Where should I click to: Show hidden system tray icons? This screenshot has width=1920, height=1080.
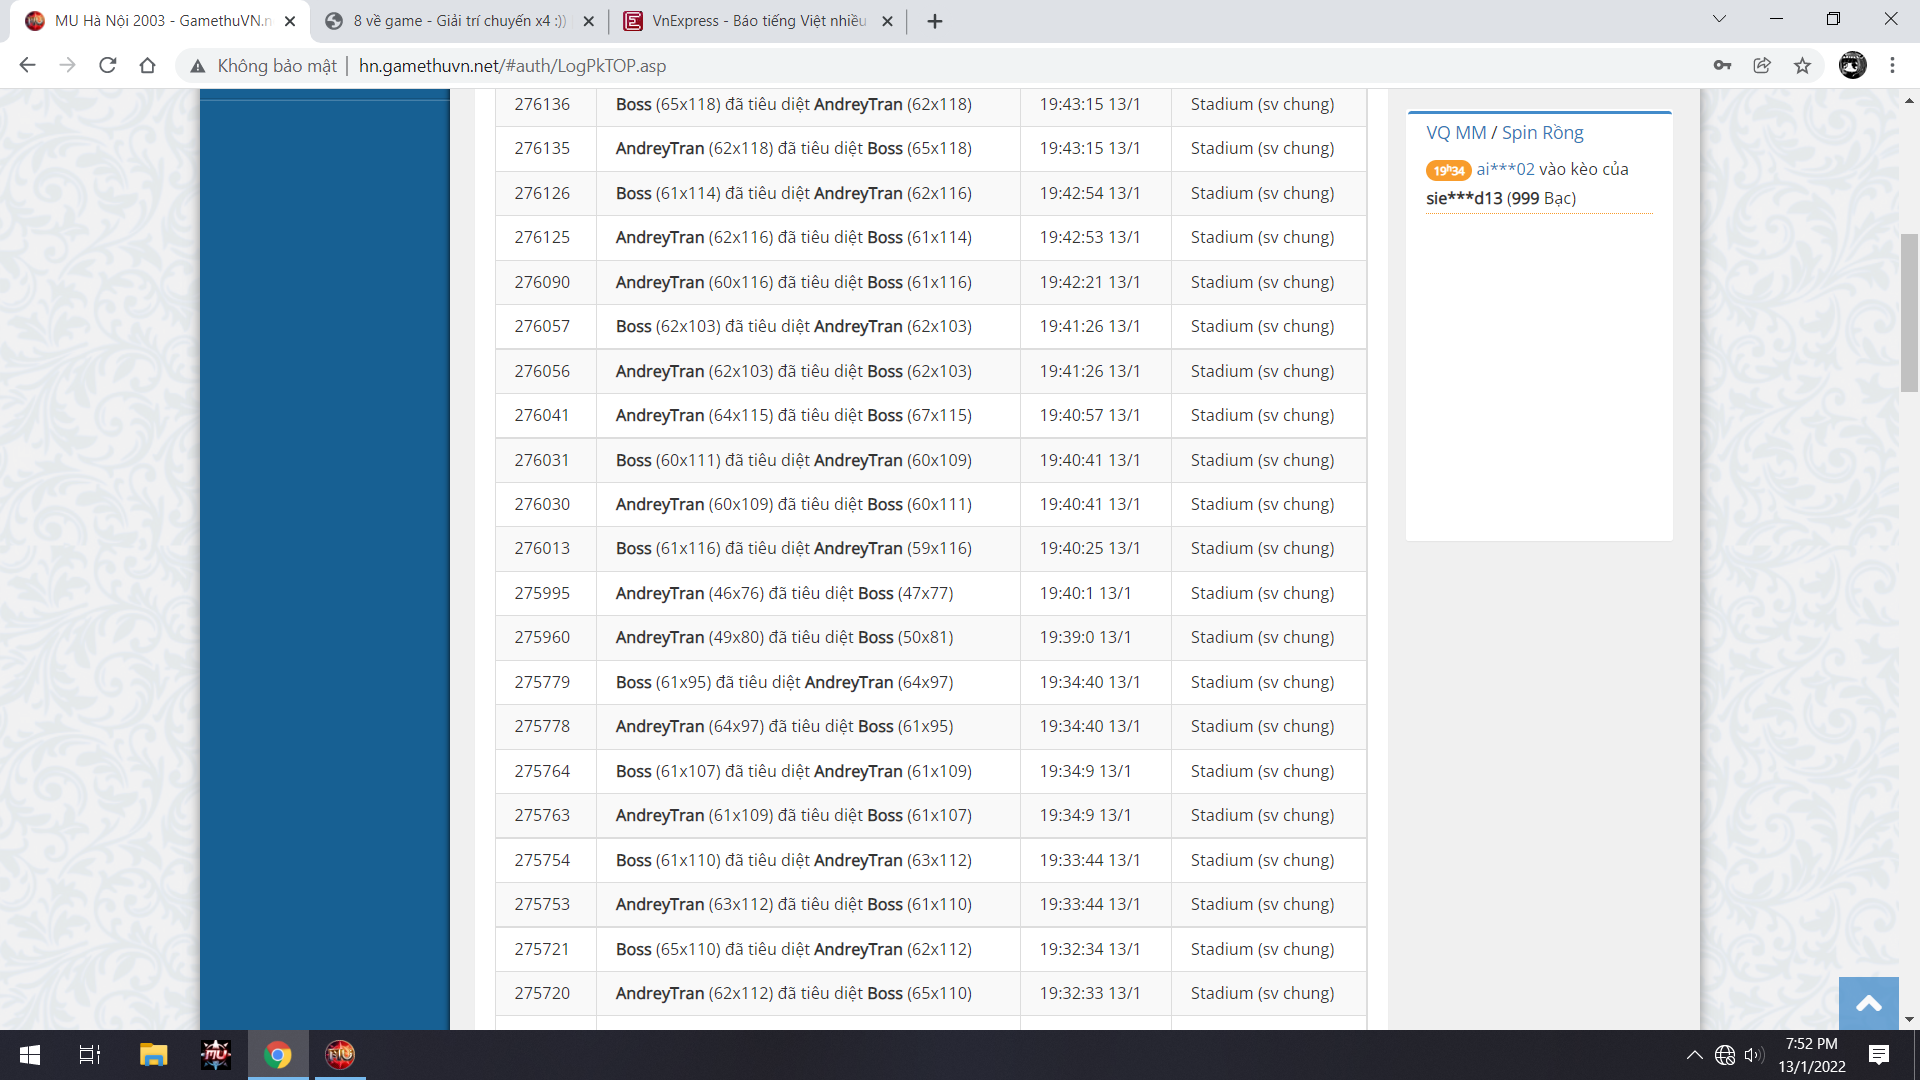tap(1694, 1054)
